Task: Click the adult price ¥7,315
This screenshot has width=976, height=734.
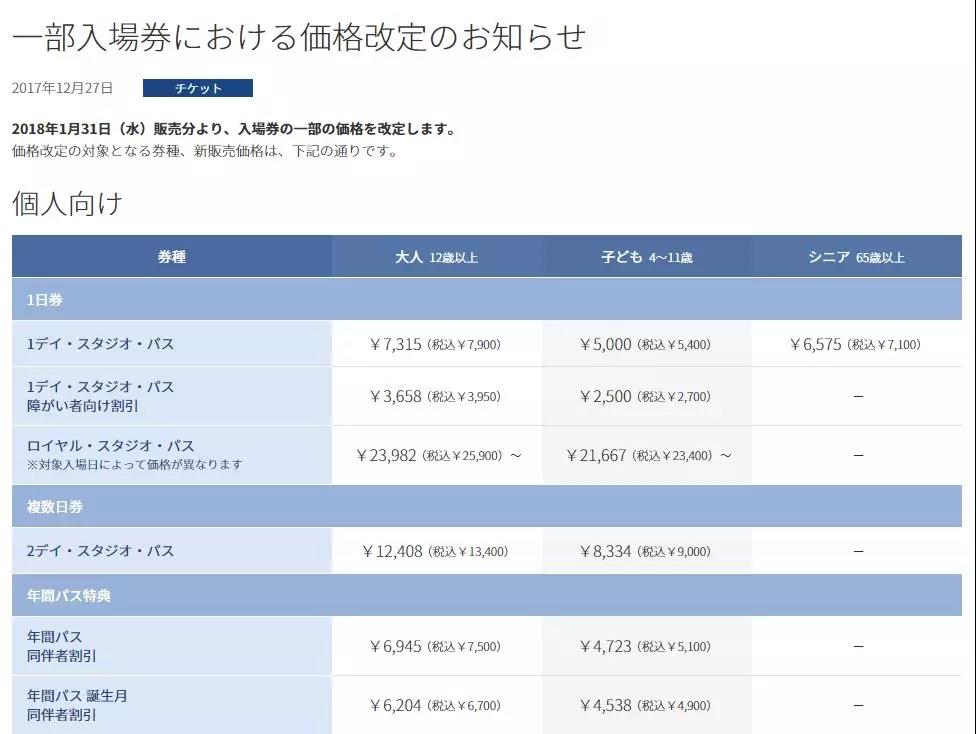Action: point(435,344)
